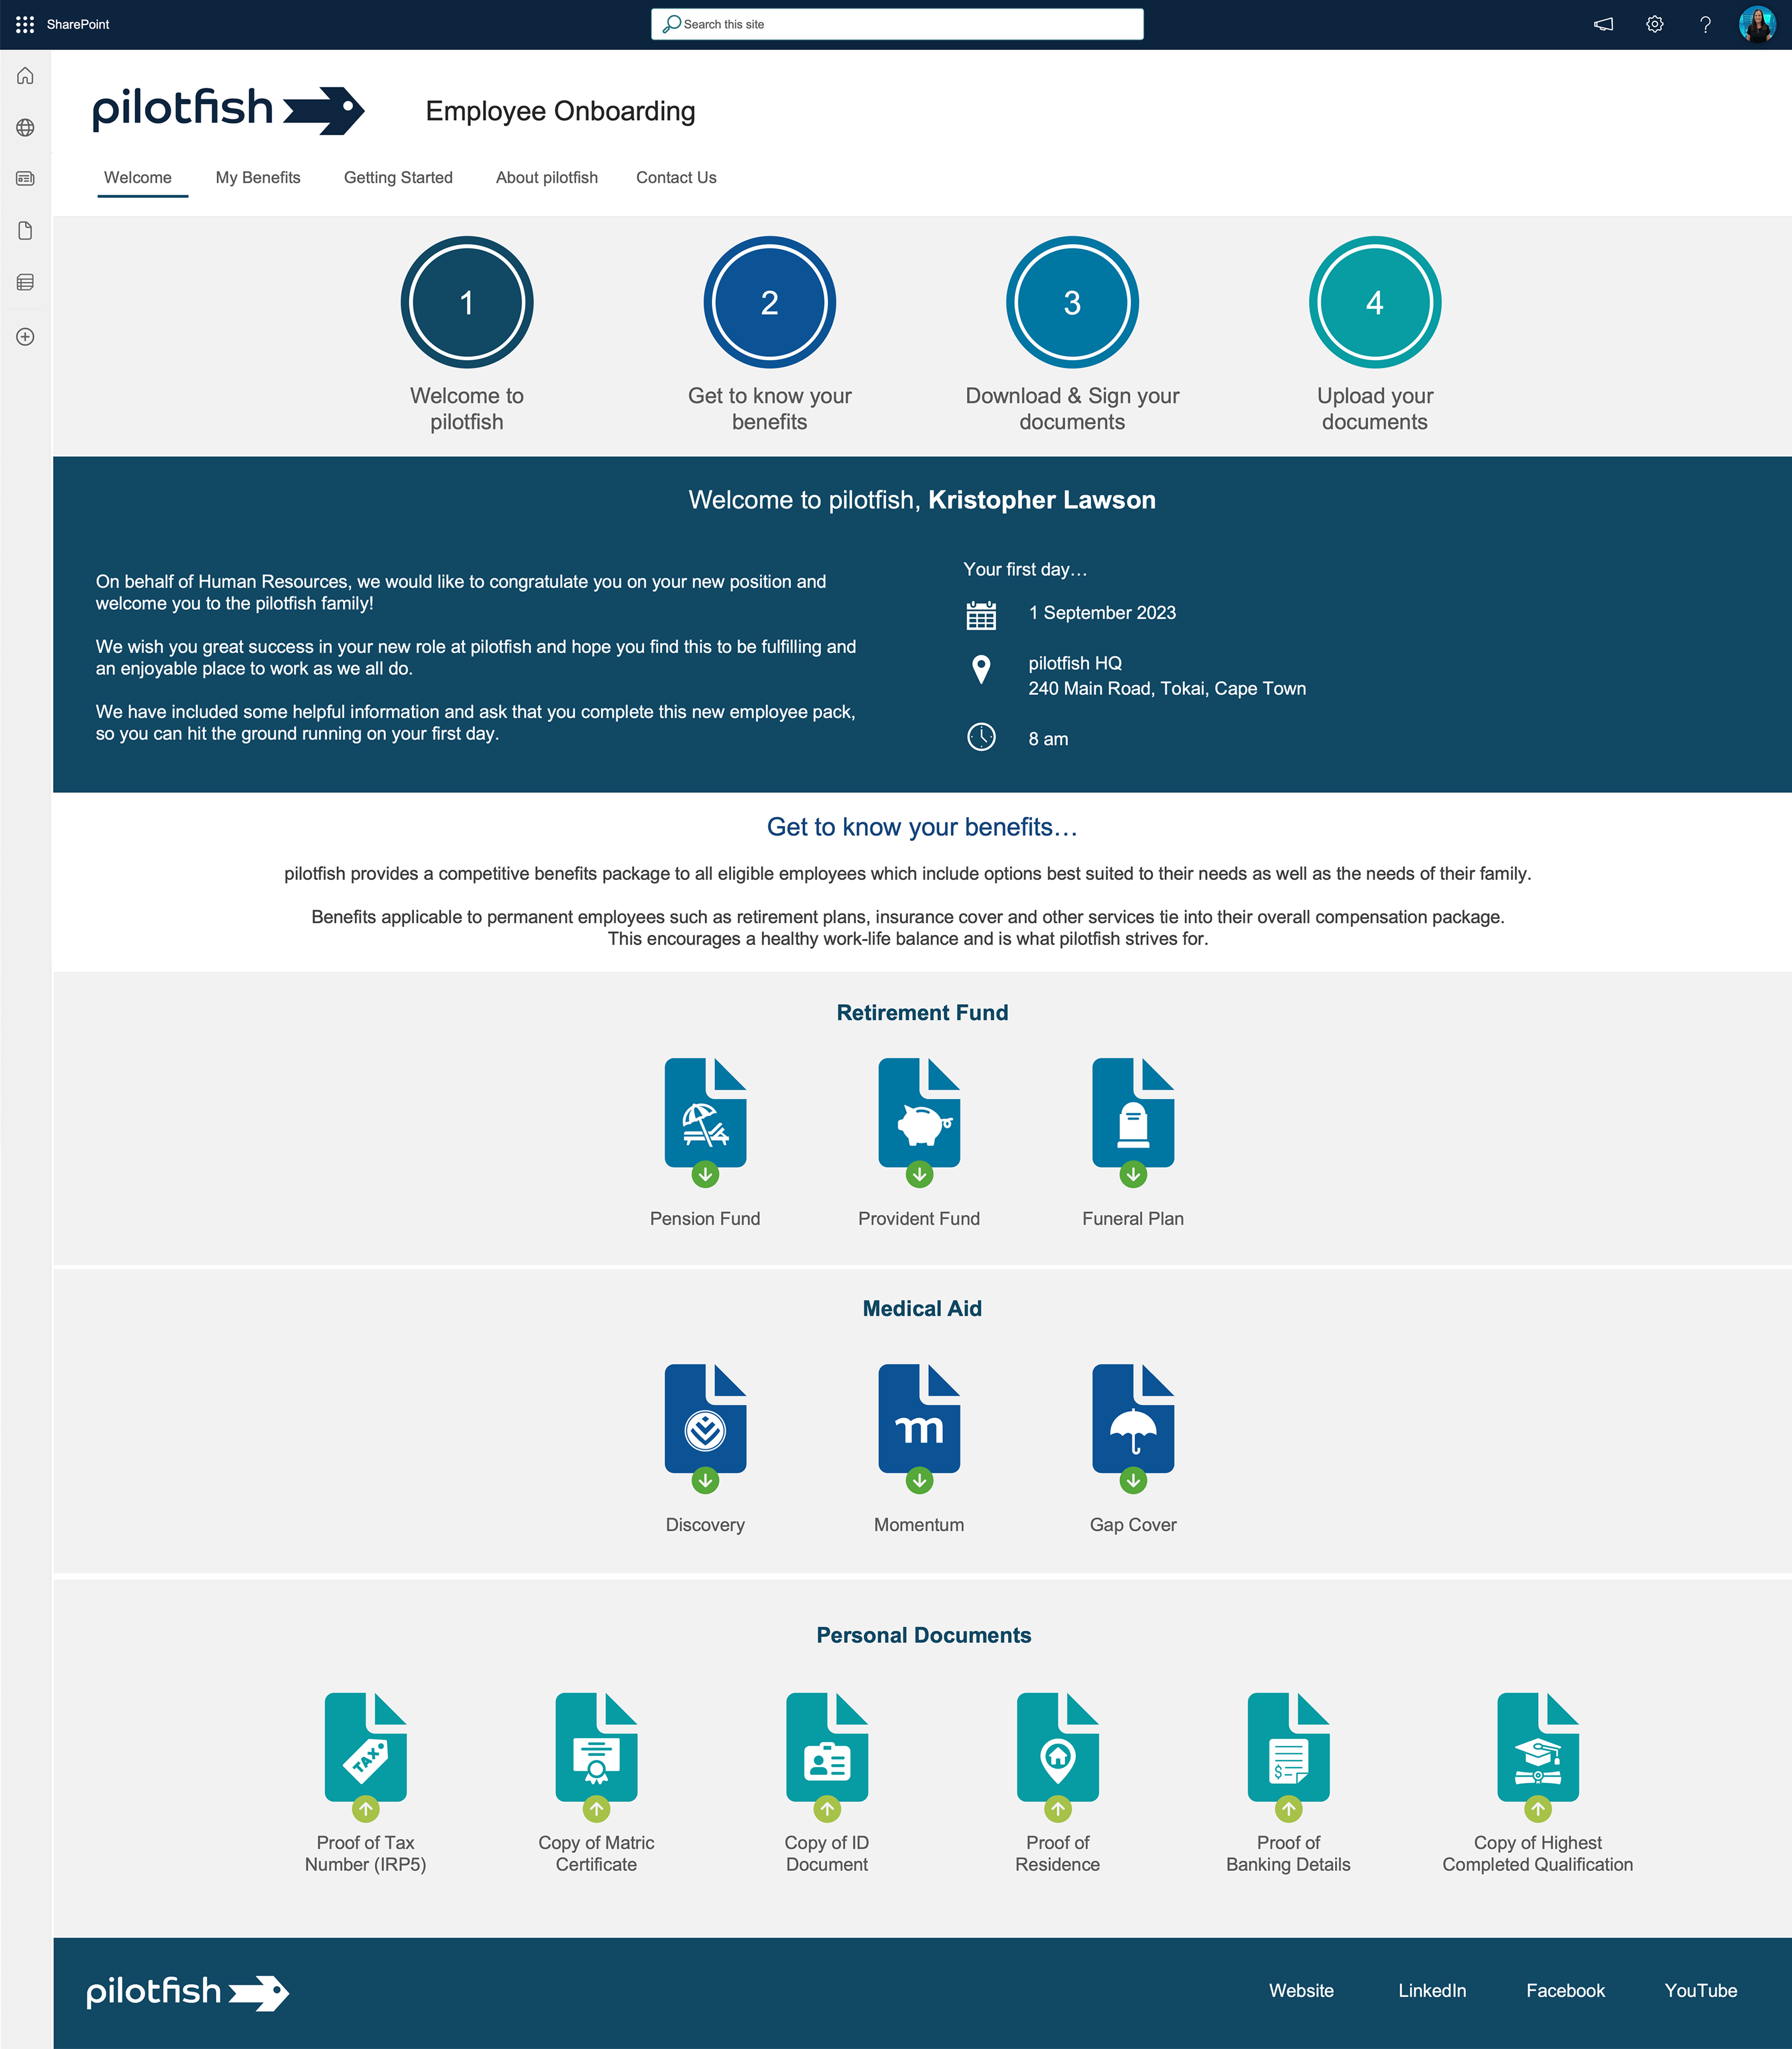Screen dimensions: 1792x2049
Task: Click the LinkedIn footer link
Action: (1432, 1990)
